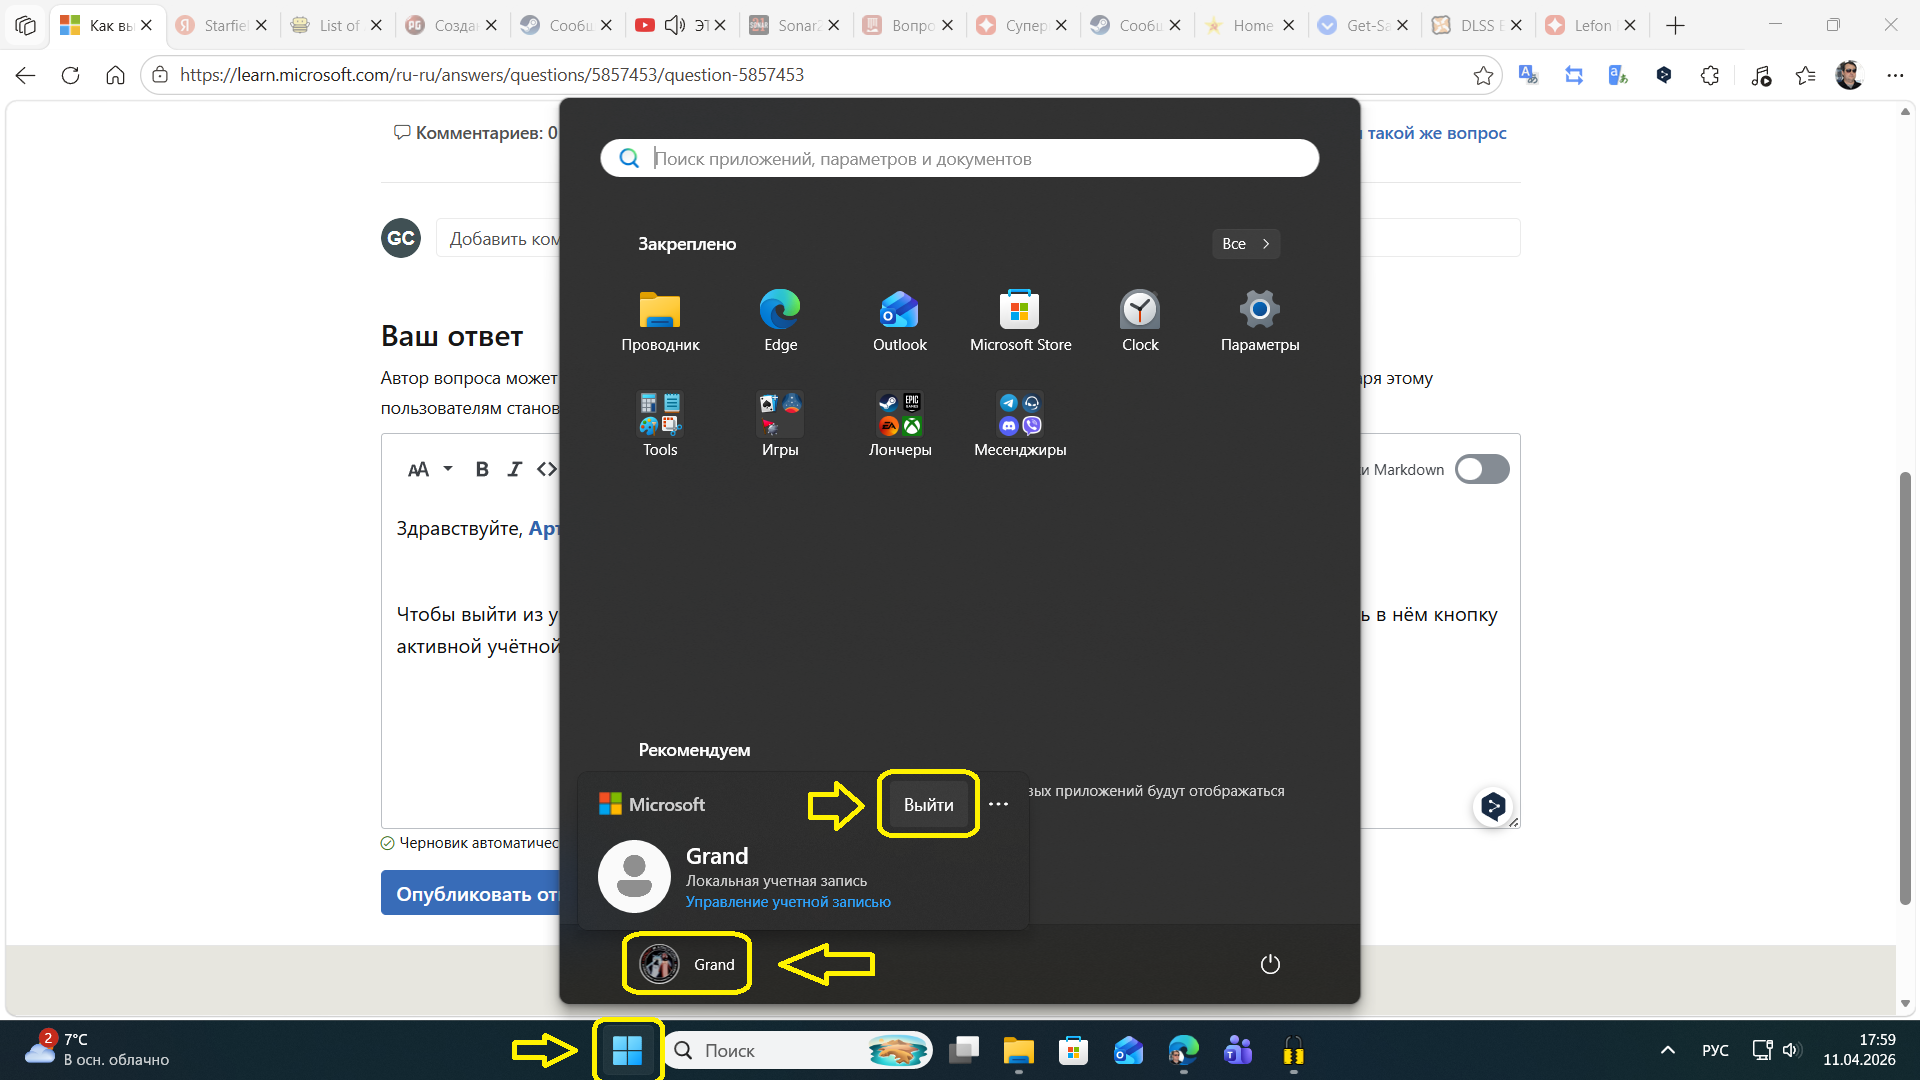Viewport: 1920px width, 1080px height.
Task: Open the Tools app folder
Action: coord(660,425)
